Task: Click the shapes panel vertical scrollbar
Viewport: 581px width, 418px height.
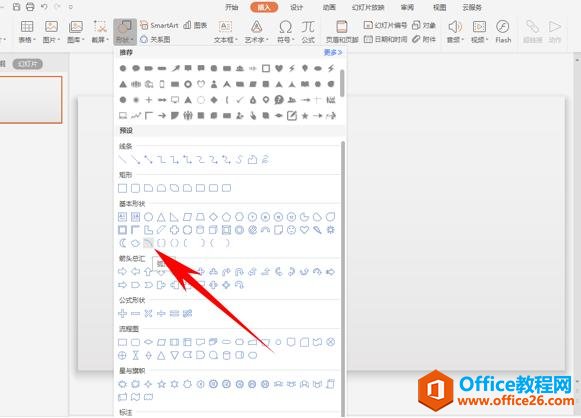Action: 343,278
